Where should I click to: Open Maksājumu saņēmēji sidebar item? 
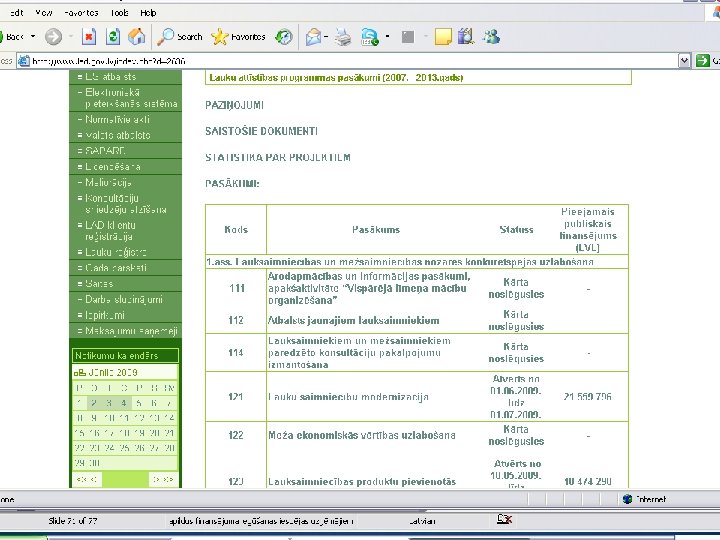point(128,331)
